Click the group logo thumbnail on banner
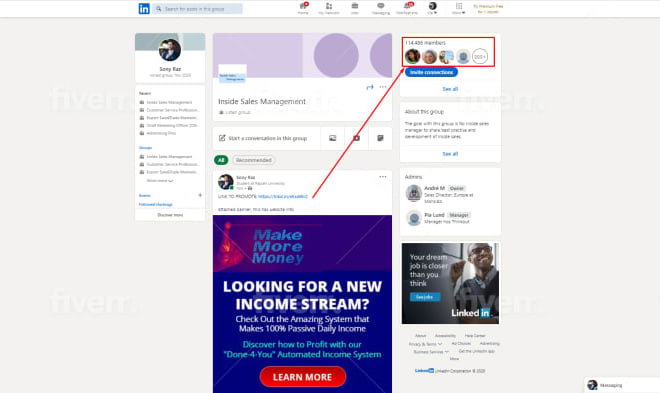 pyautogui.click(x=232, y=74)
